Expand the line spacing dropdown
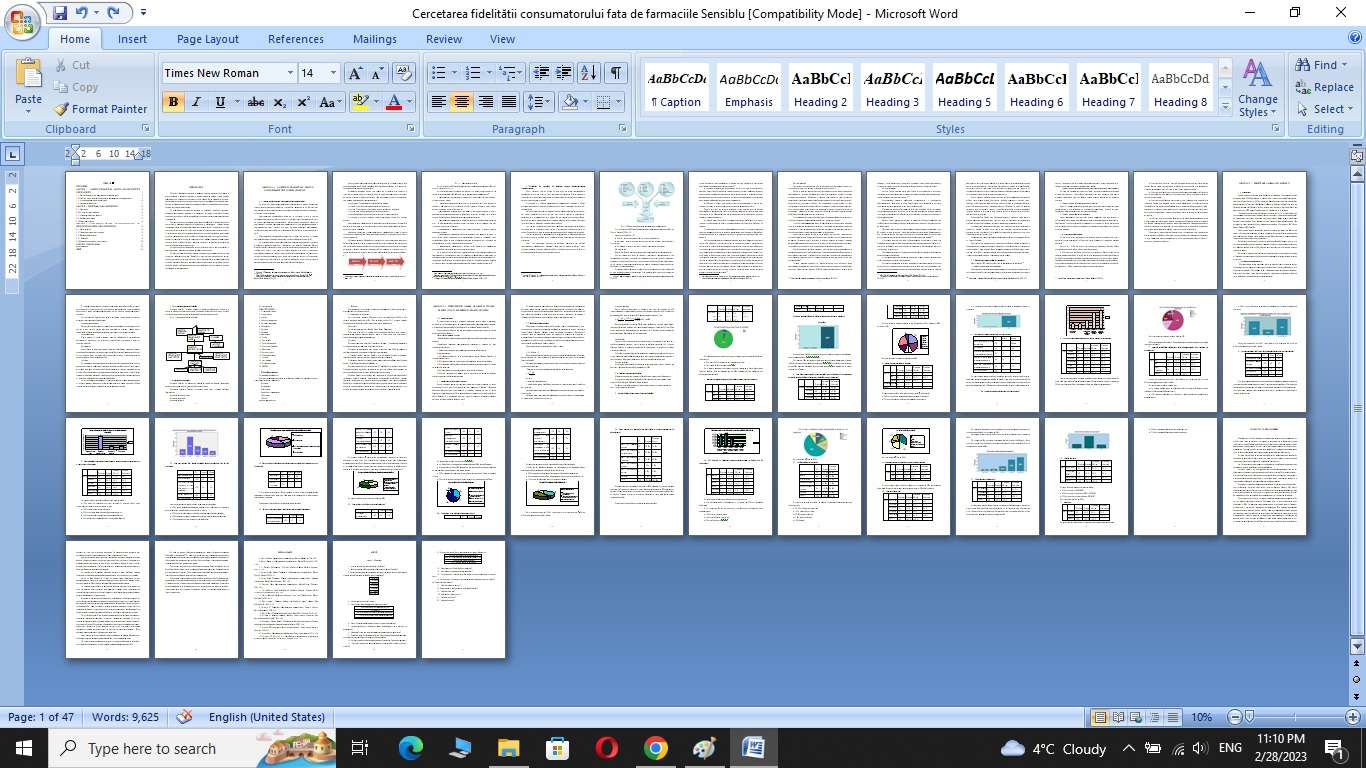The image size is (1366, 768). tap(547, 102)
